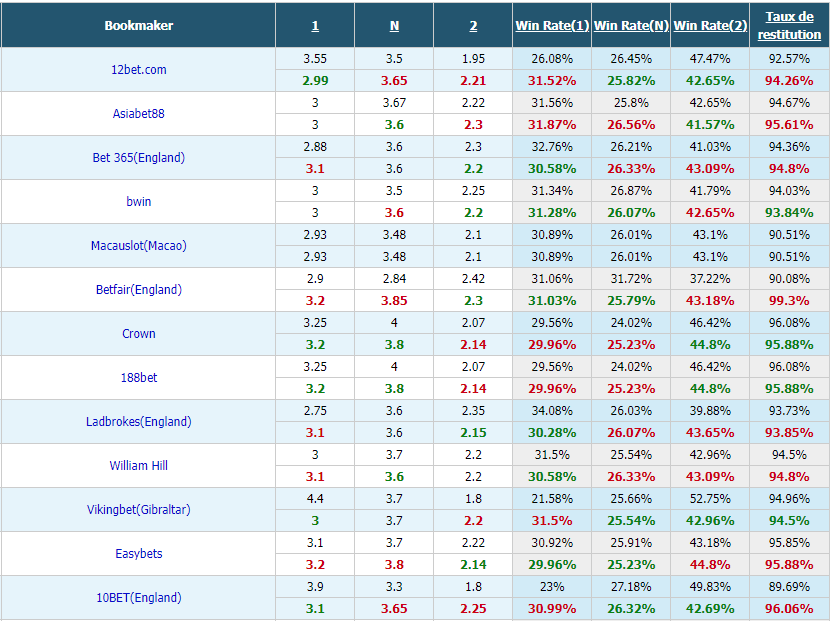The width and height of the screenshot is (831, 621).
Task: Sort by column header 1
Action: 315,25
